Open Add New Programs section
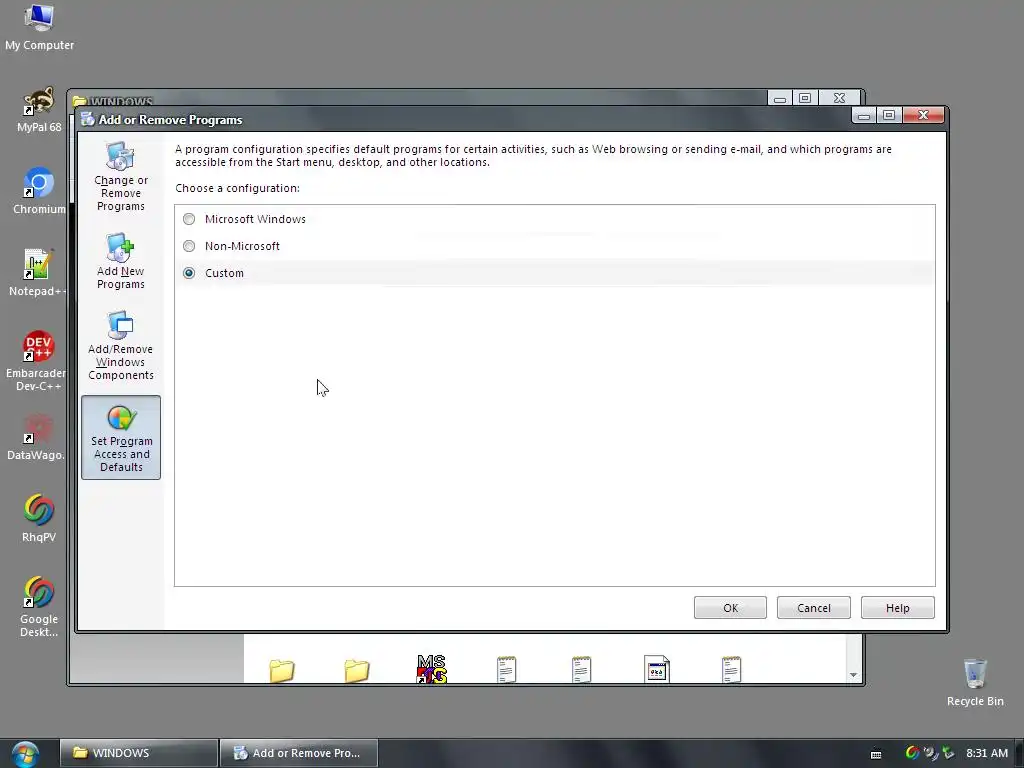 (121, 261)
